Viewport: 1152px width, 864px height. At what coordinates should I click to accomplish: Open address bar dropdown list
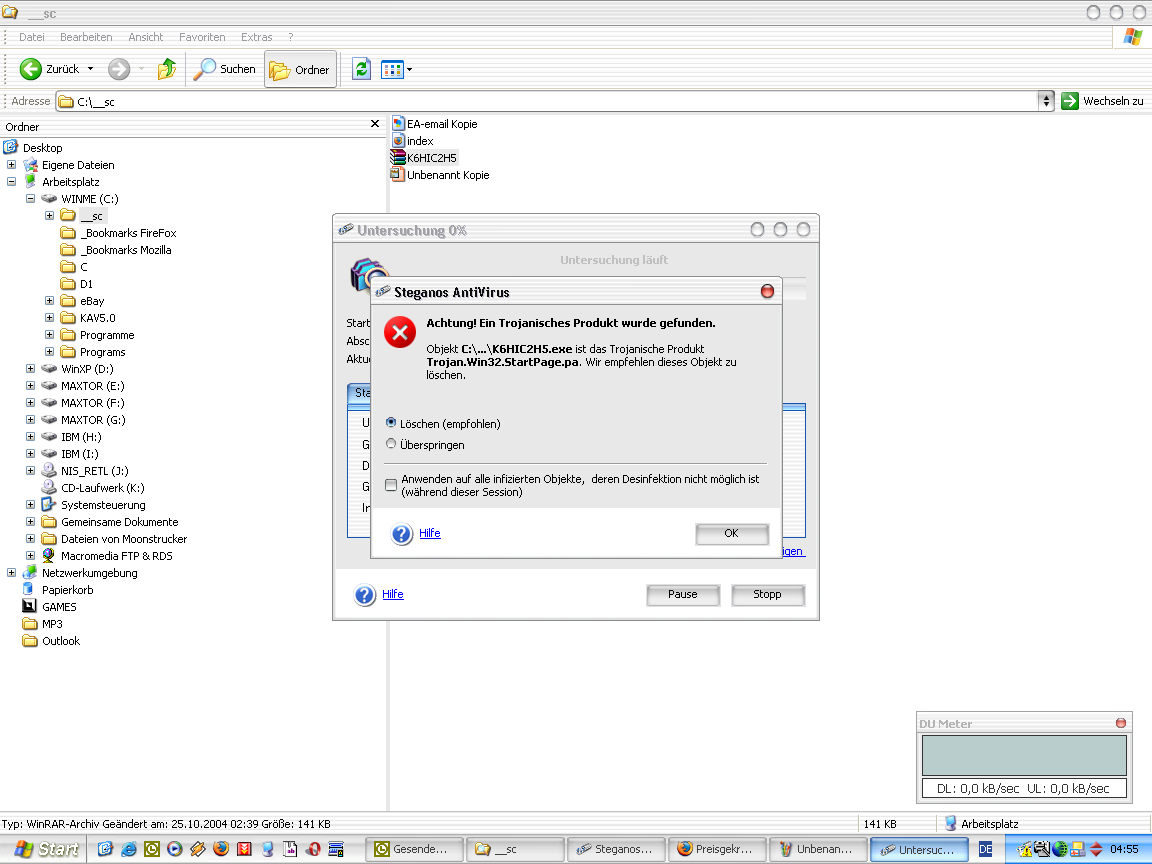(1046, 101)
